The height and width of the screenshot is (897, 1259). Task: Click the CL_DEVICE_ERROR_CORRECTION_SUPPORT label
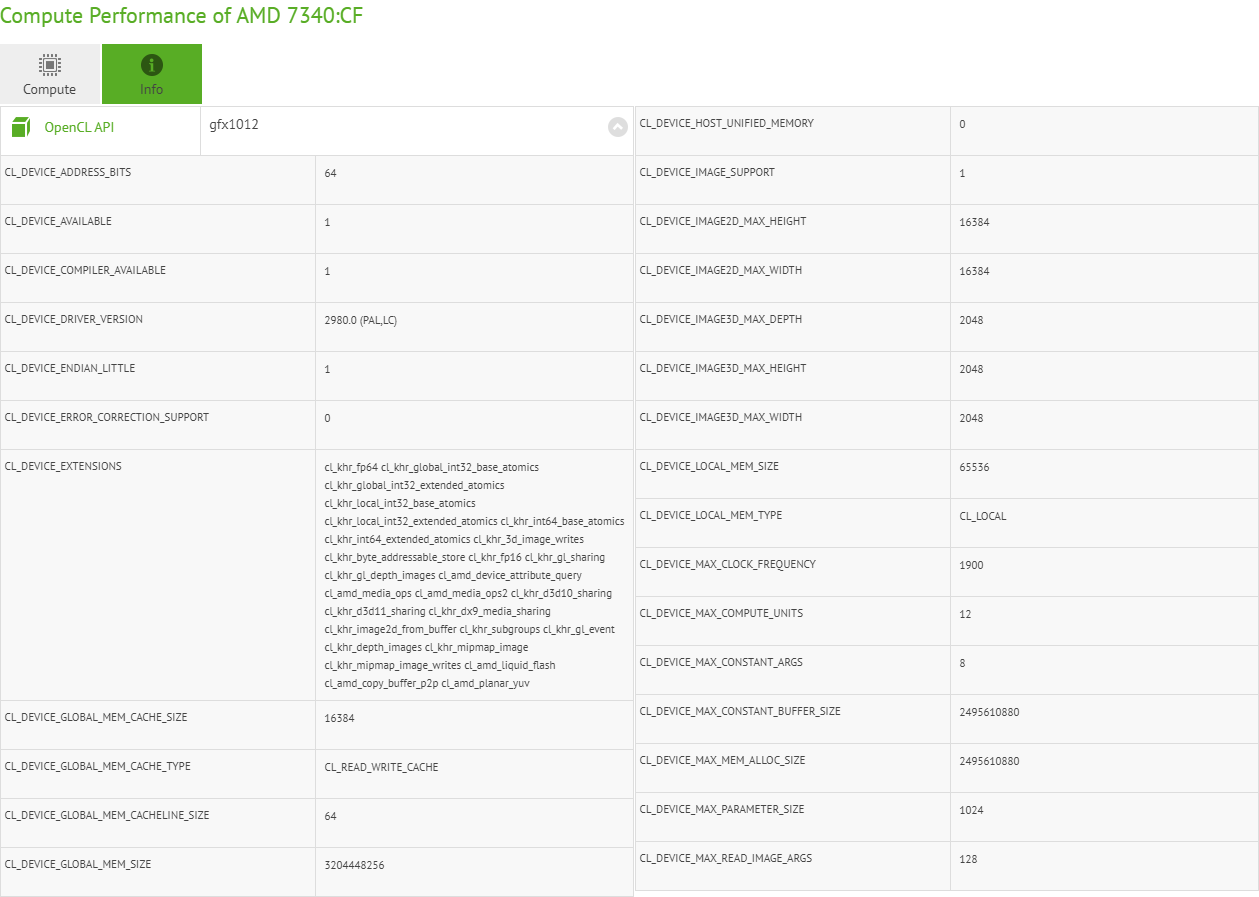click(x=107, y=417)
